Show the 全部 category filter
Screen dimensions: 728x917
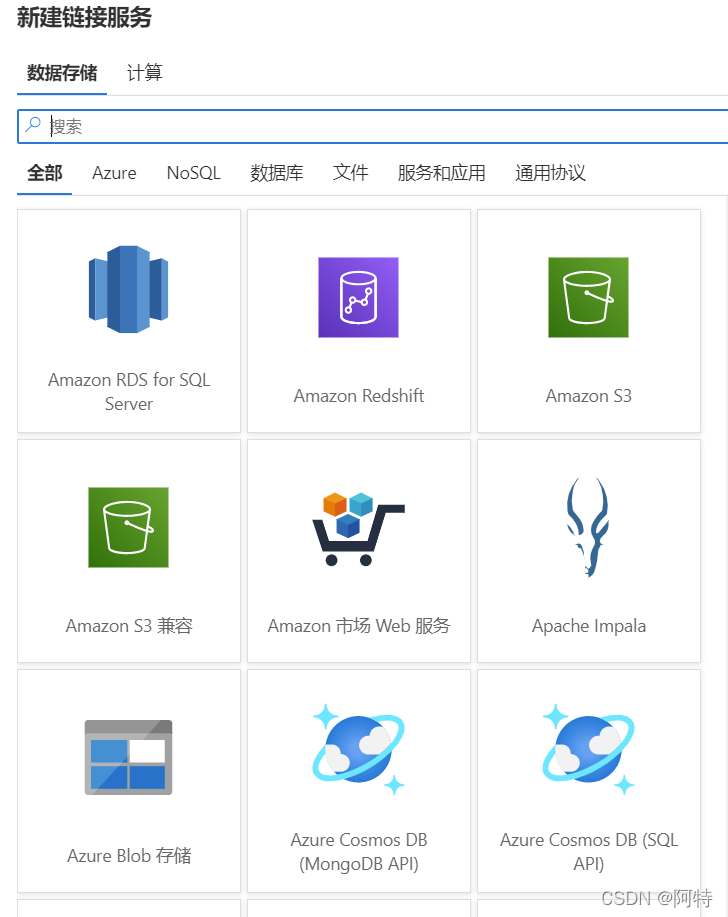(44, 173)
